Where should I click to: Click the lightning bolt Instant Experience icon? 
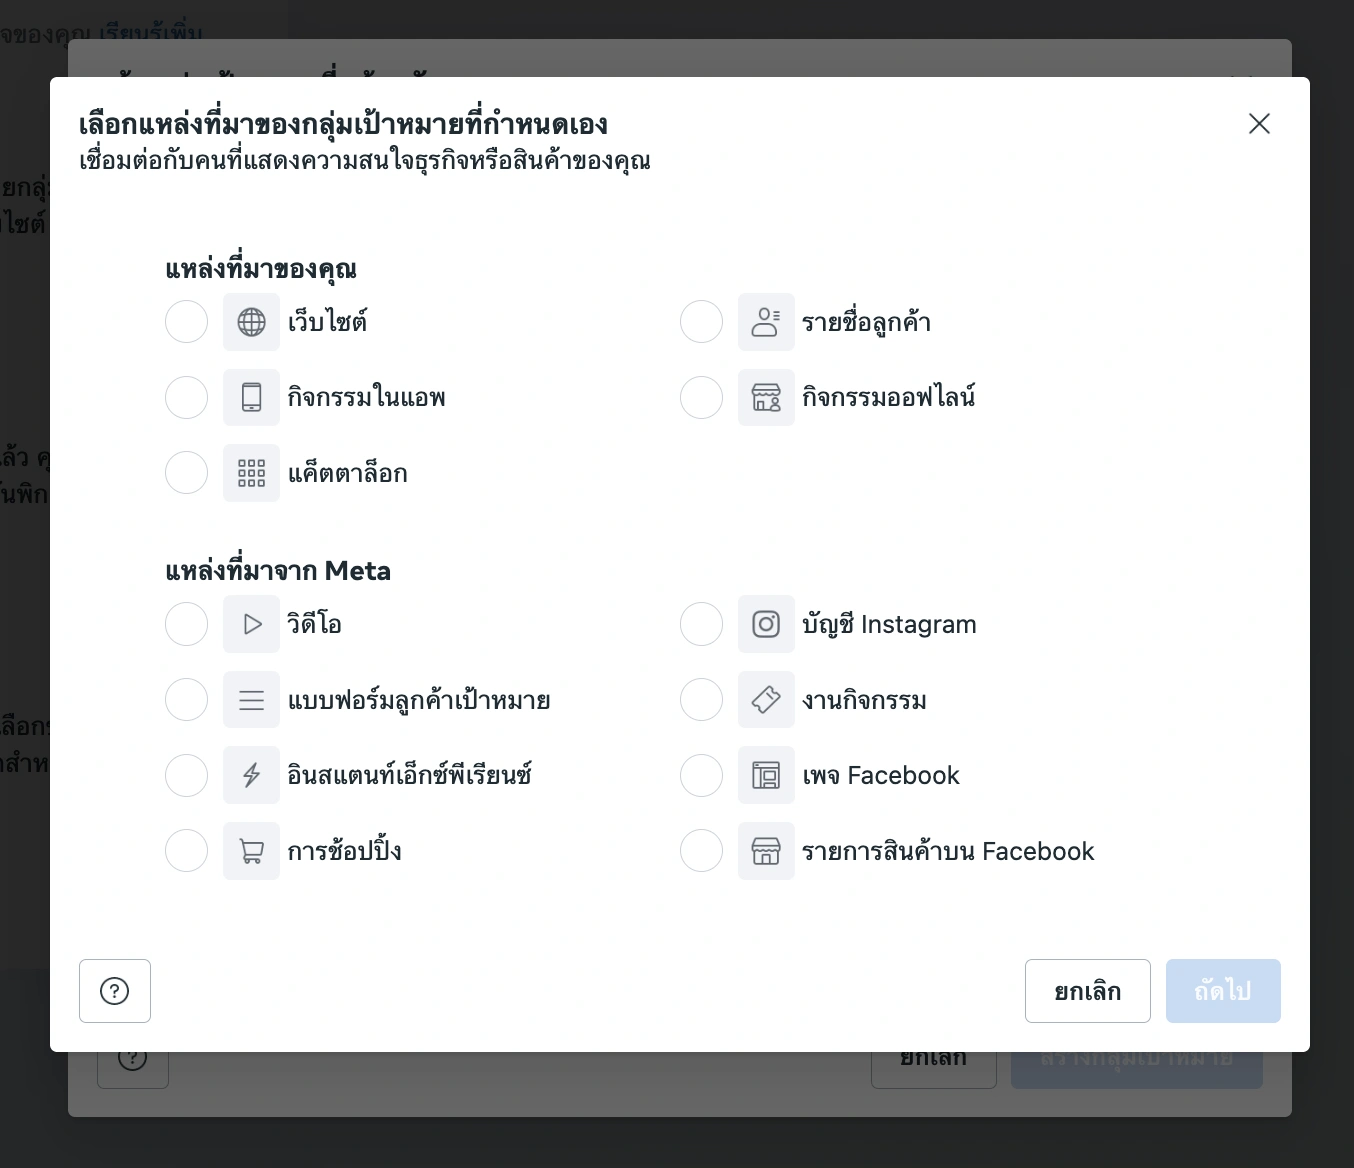pos(251,775)
